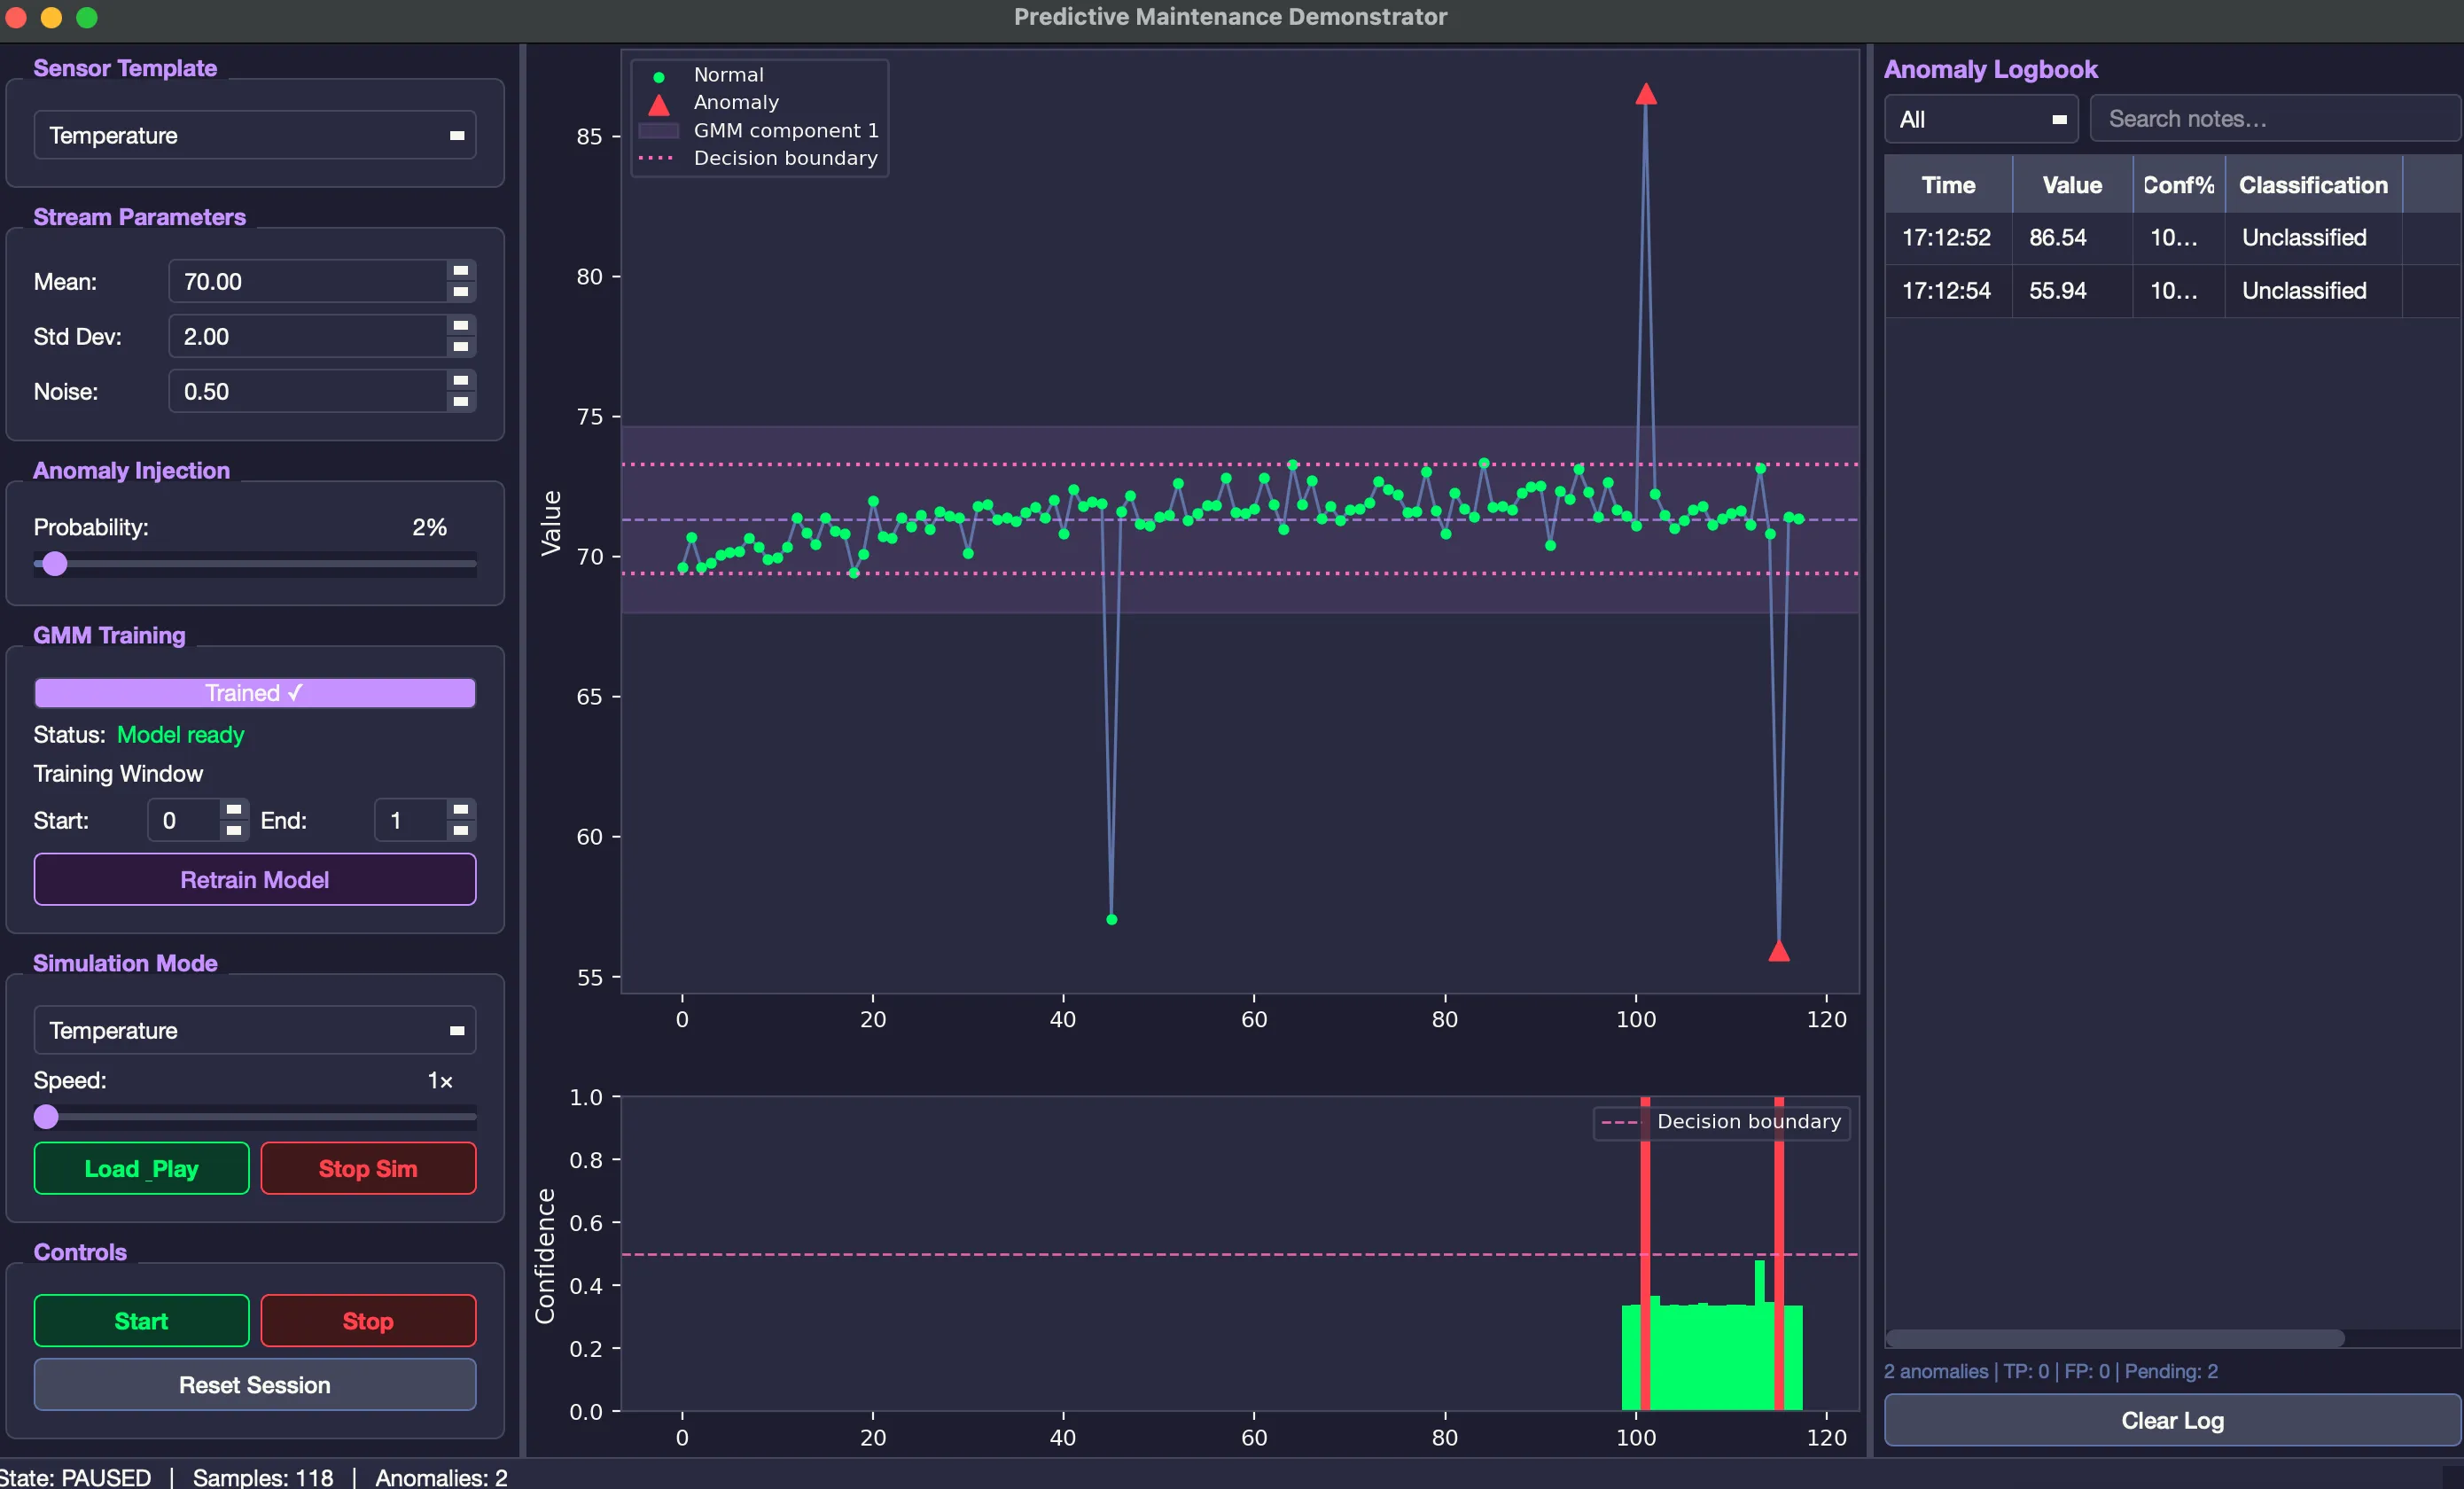Decrease the Mean value with down arrow
Screen dimensions: 2464x1489
tap(460, 292)
